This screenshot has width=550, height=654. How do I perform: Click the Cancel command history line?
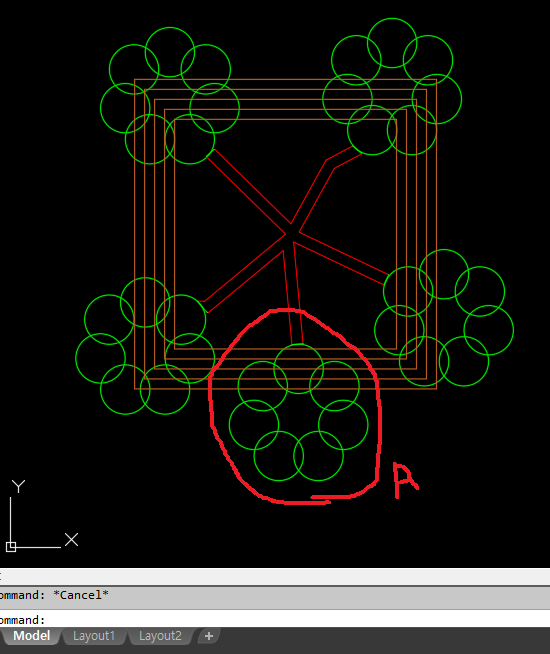[275, 595]
